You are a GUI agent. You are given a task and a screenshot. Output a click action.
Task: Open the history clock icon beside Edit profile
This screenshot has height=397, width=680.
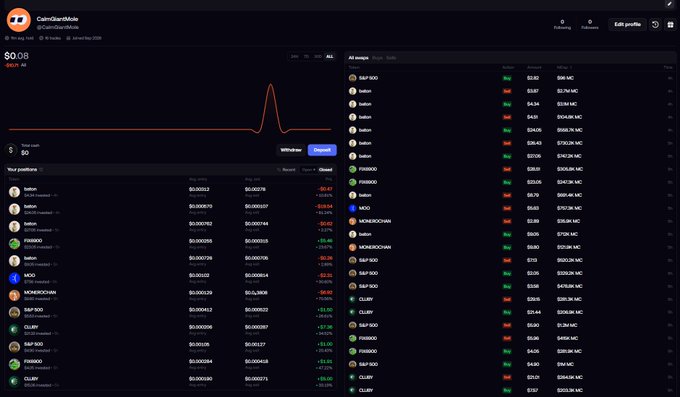[655, 25]
